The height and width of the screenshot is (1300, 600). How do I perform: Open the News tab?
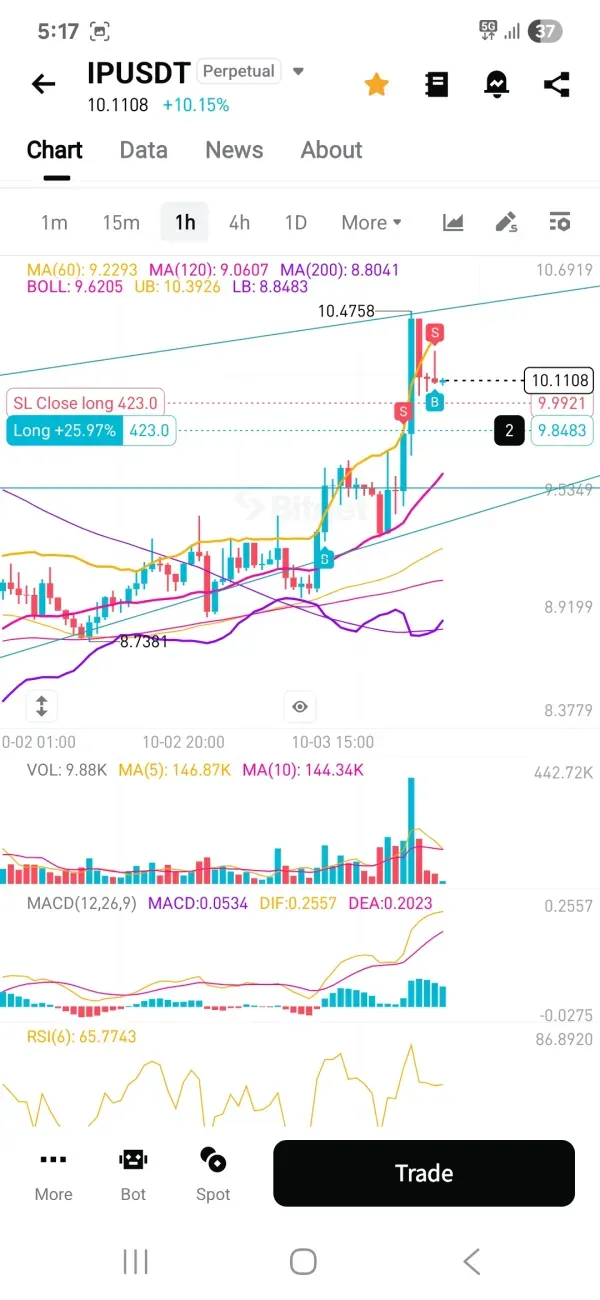point(234,150)
